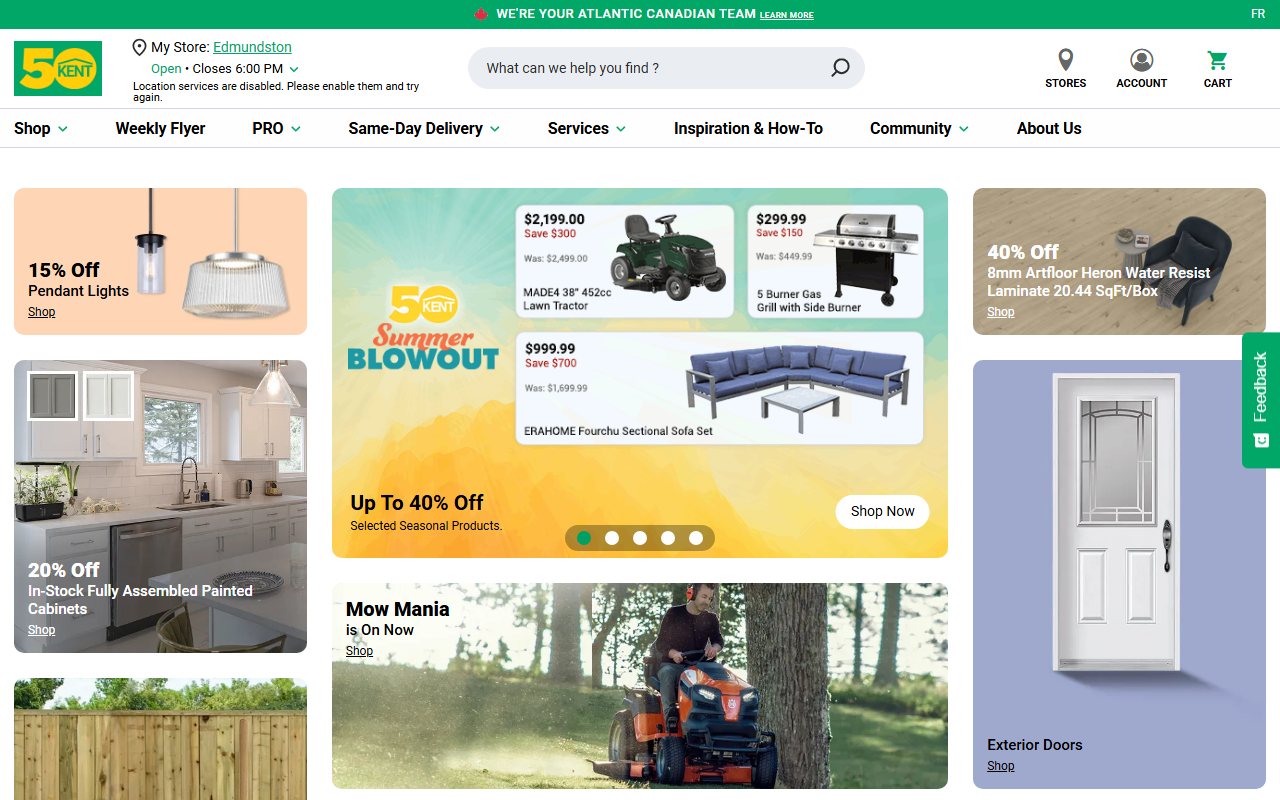The width and height of the screenshot is (1280, 800).
Task: Open the About Us menu item
Action: point(1049,128)
